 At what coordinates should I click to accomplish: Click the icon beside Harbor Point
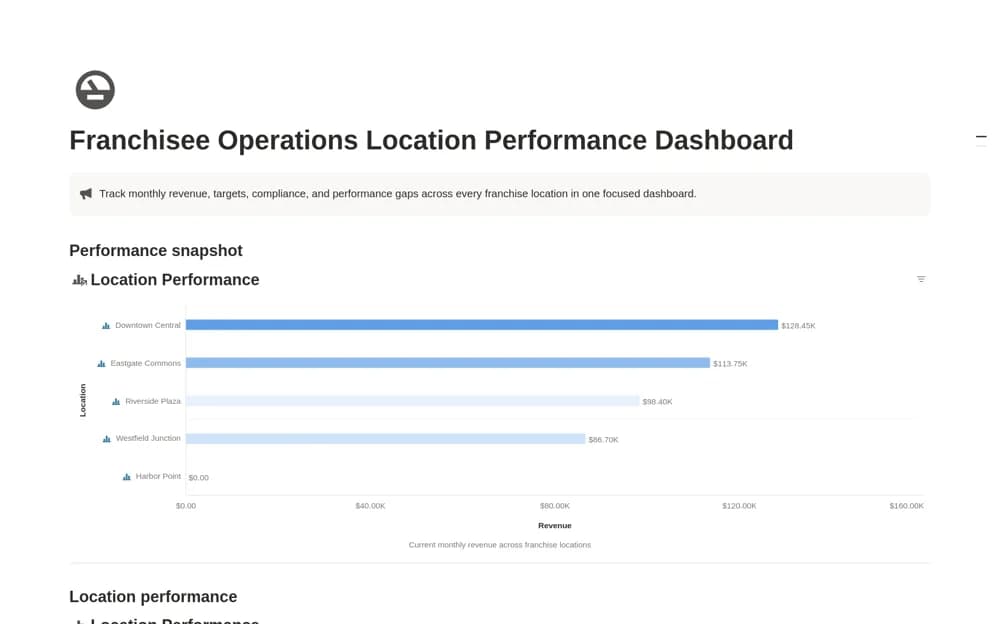point(126,477)
